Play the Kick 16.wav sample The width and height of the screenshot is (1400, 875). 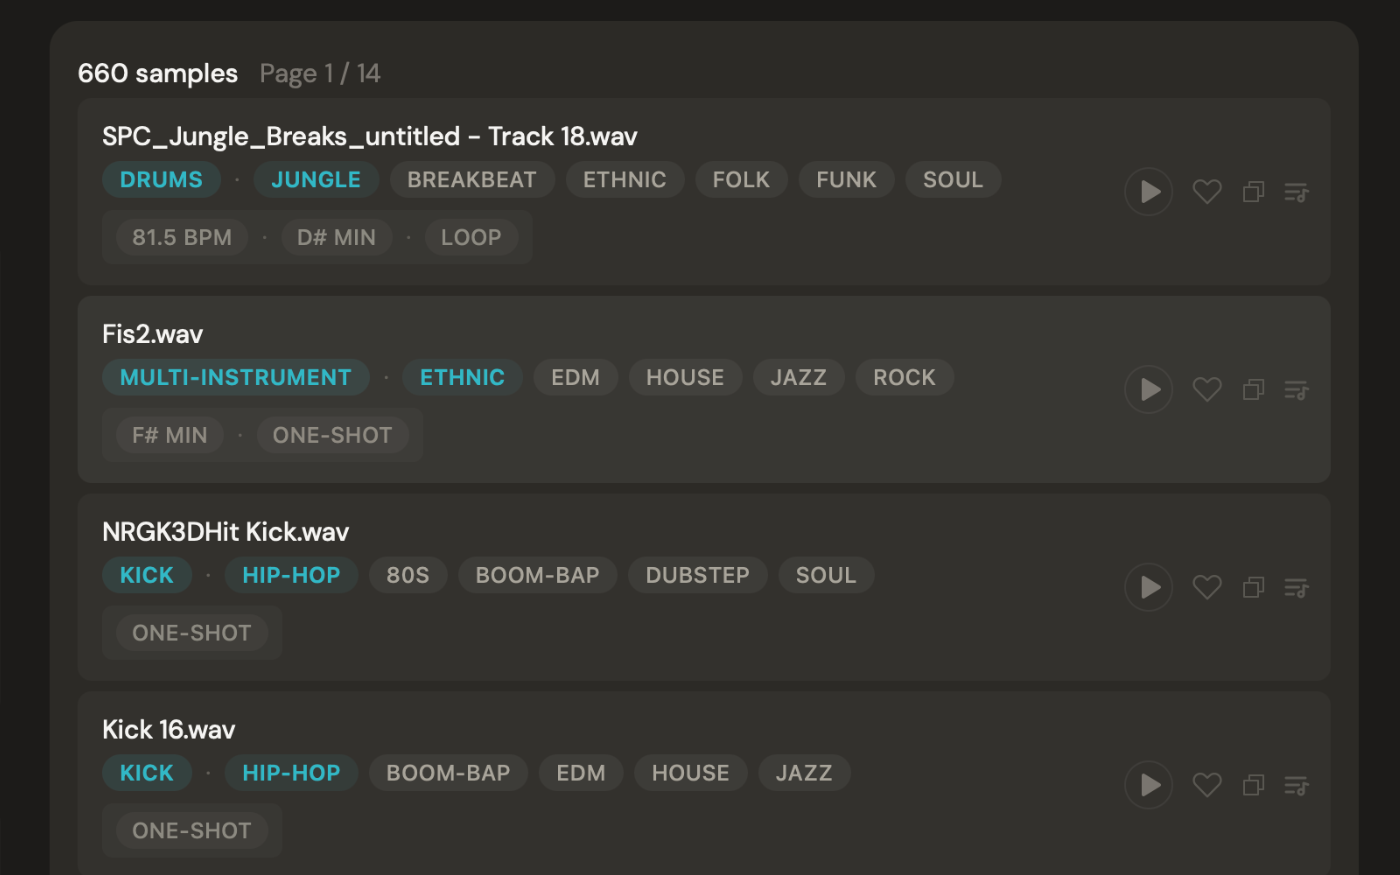[1149, 785]
